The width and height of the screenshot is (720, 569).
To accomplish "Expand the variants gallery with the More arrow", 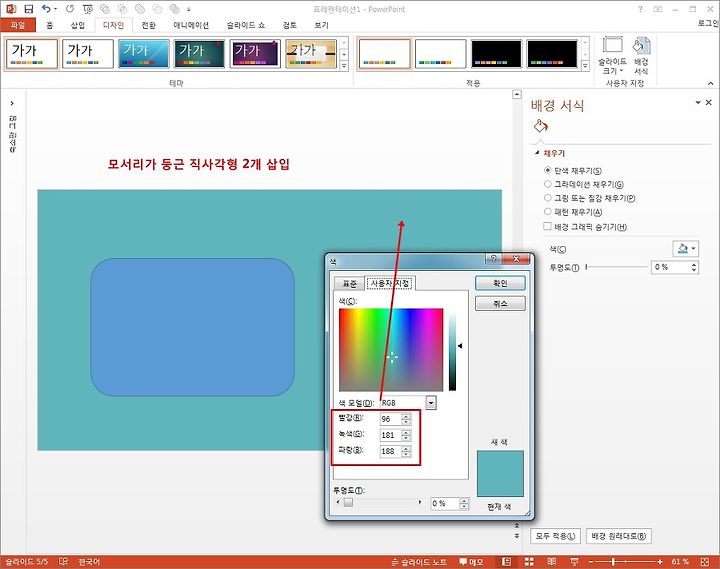I will tap(585, 66).
